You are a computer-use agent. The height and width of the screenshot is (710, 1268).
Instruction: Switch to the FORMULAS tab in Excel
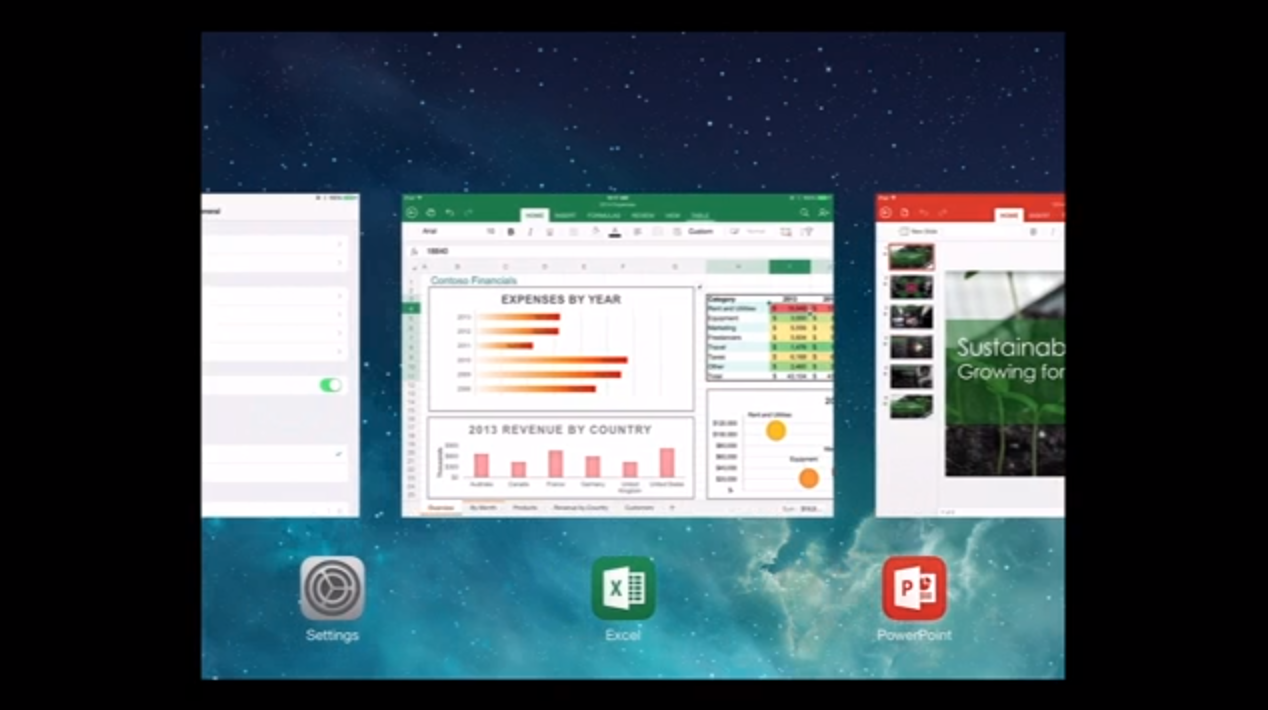point(603,215)
